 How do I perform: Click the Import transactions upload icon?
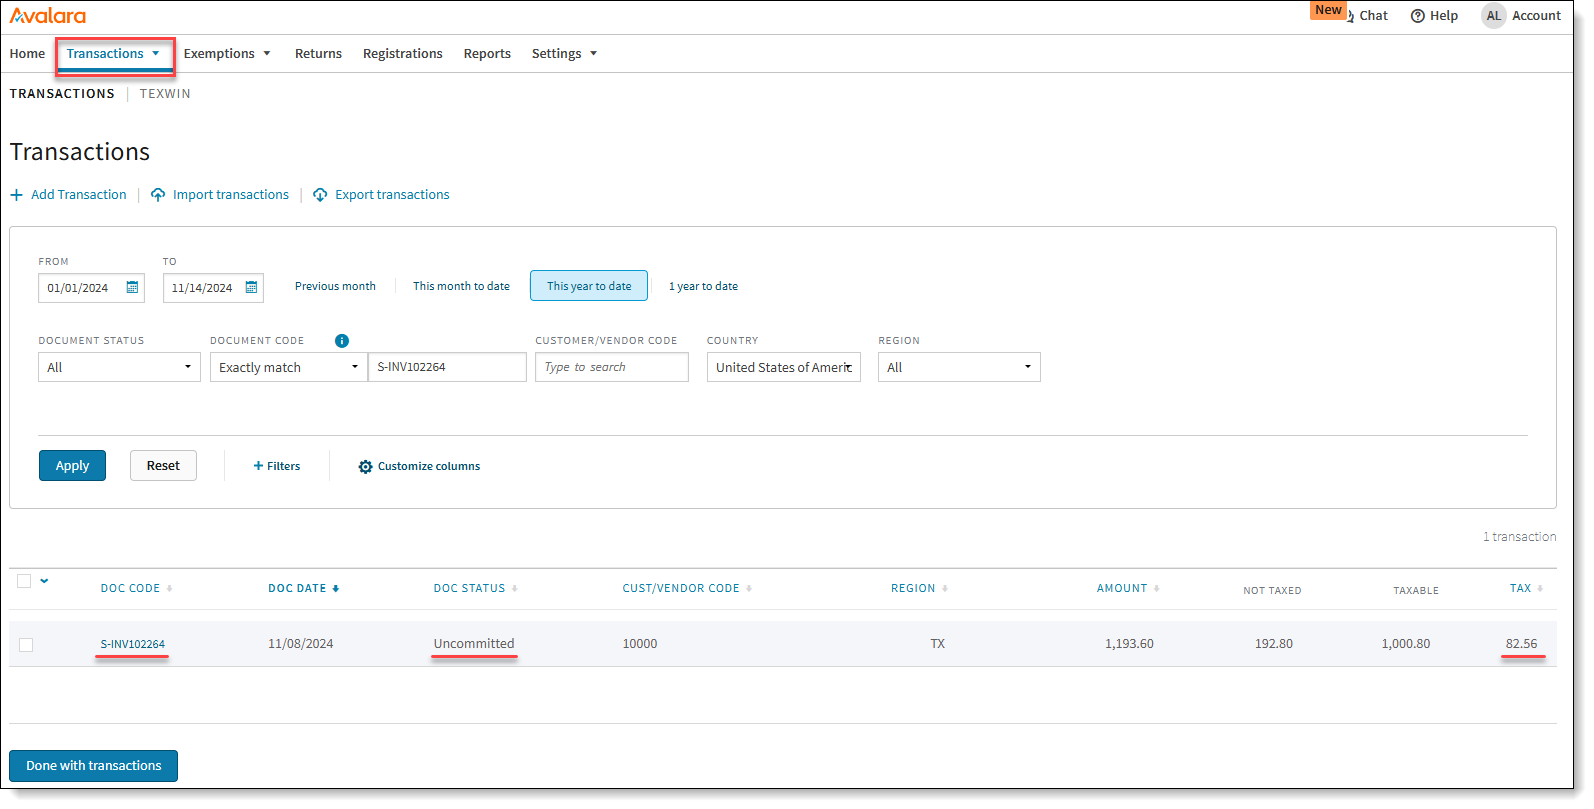click(x=158, y=195)
